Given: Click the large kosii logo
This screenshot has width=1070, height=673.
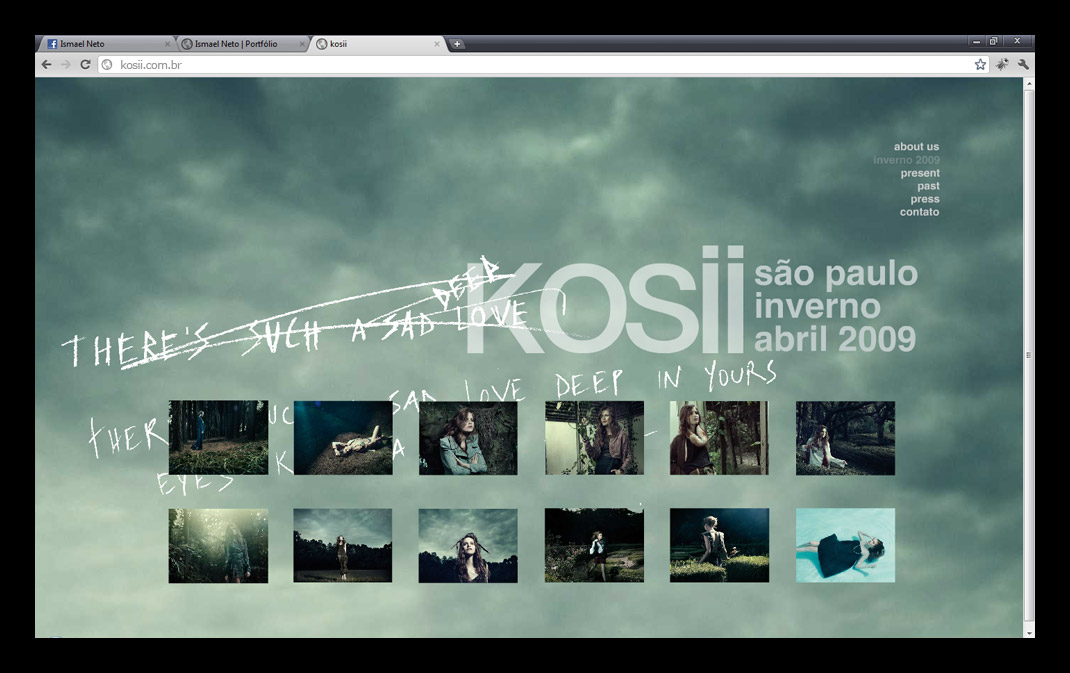Looking at the screenshot, I should point(604,300).
